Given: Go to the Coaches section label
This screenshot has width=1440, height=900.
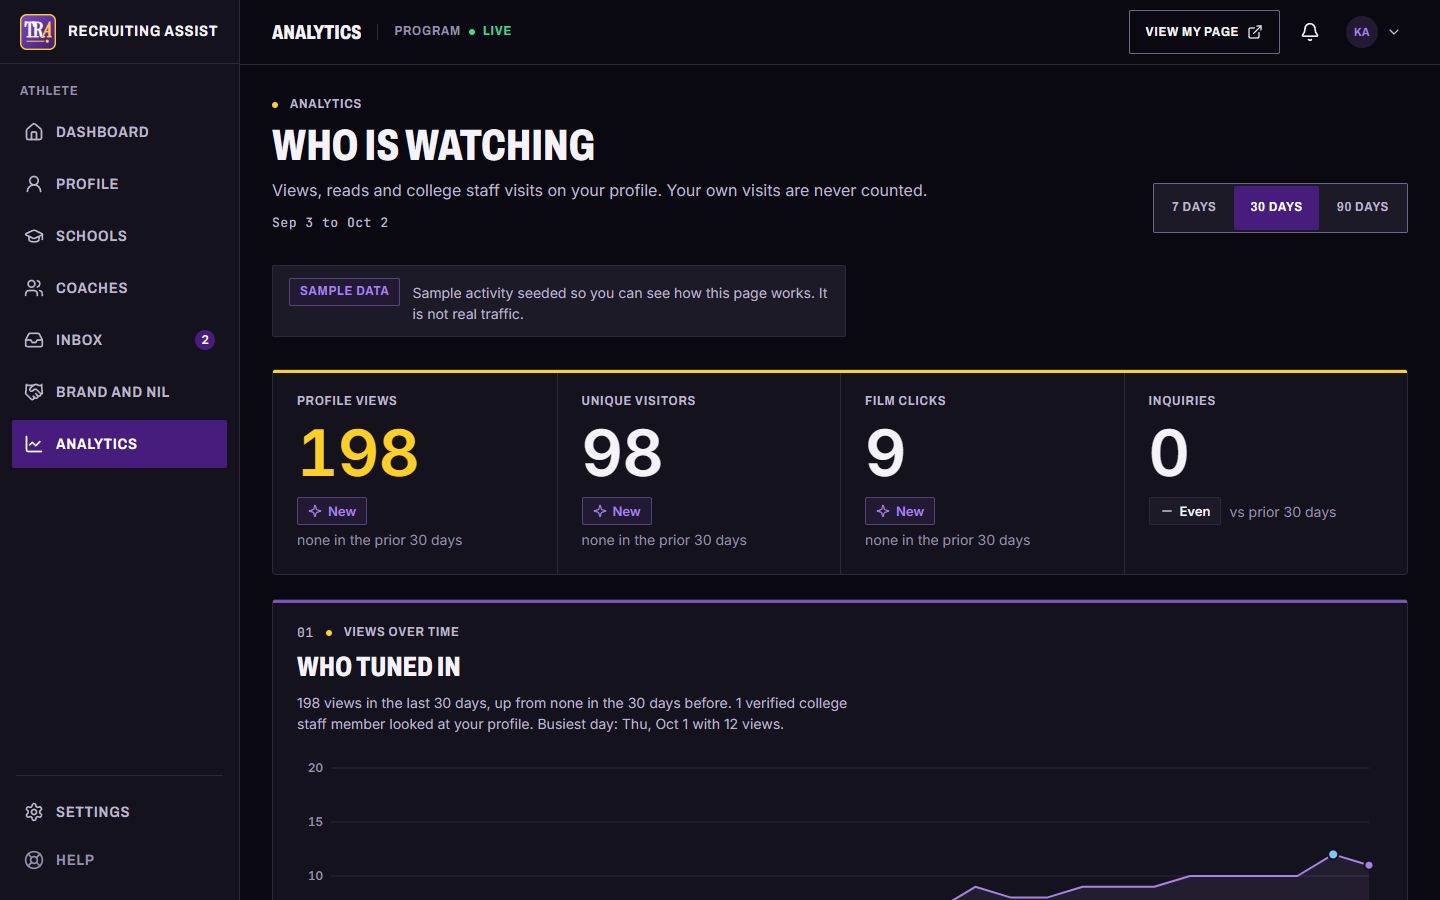Looking at the screenshot, I should coord(92,288).
